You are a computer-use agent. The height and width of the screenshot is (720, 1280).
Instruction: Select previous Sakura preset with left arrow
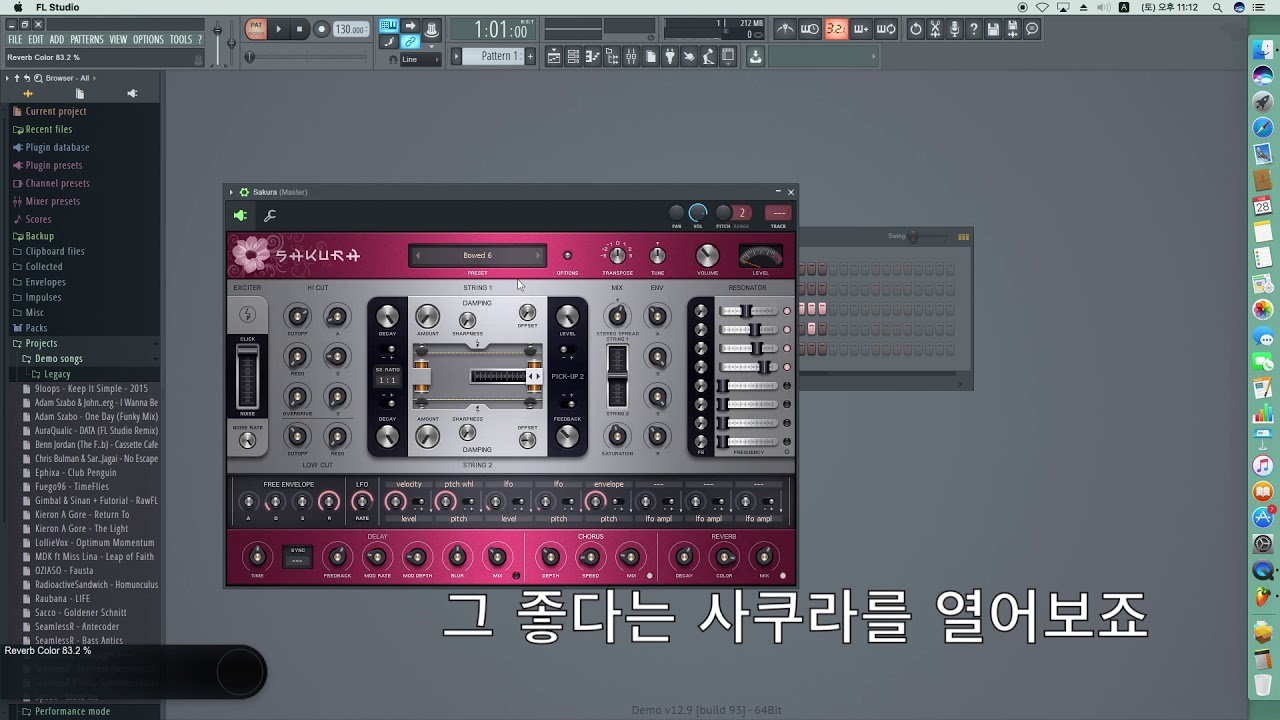[x=417, y=256]
